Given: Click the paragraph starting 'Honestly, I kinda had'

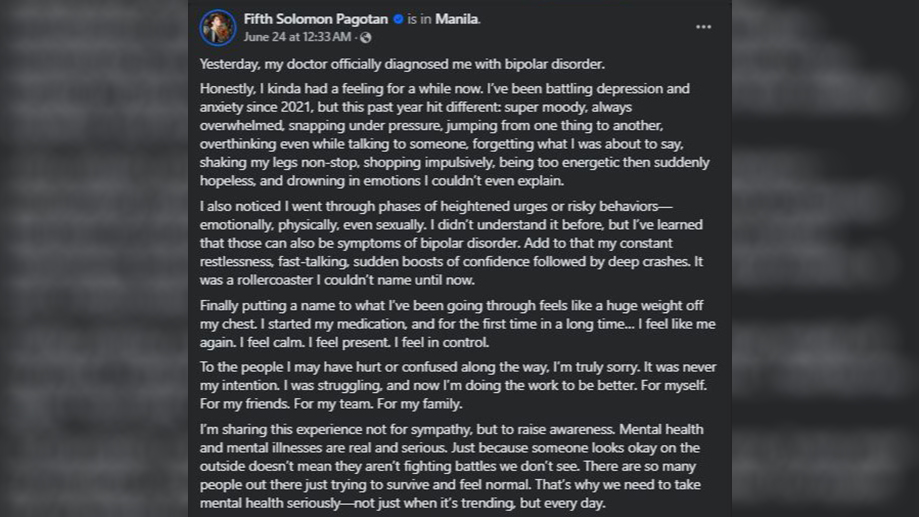Looking at the screenshot, I should pos(455,135).
